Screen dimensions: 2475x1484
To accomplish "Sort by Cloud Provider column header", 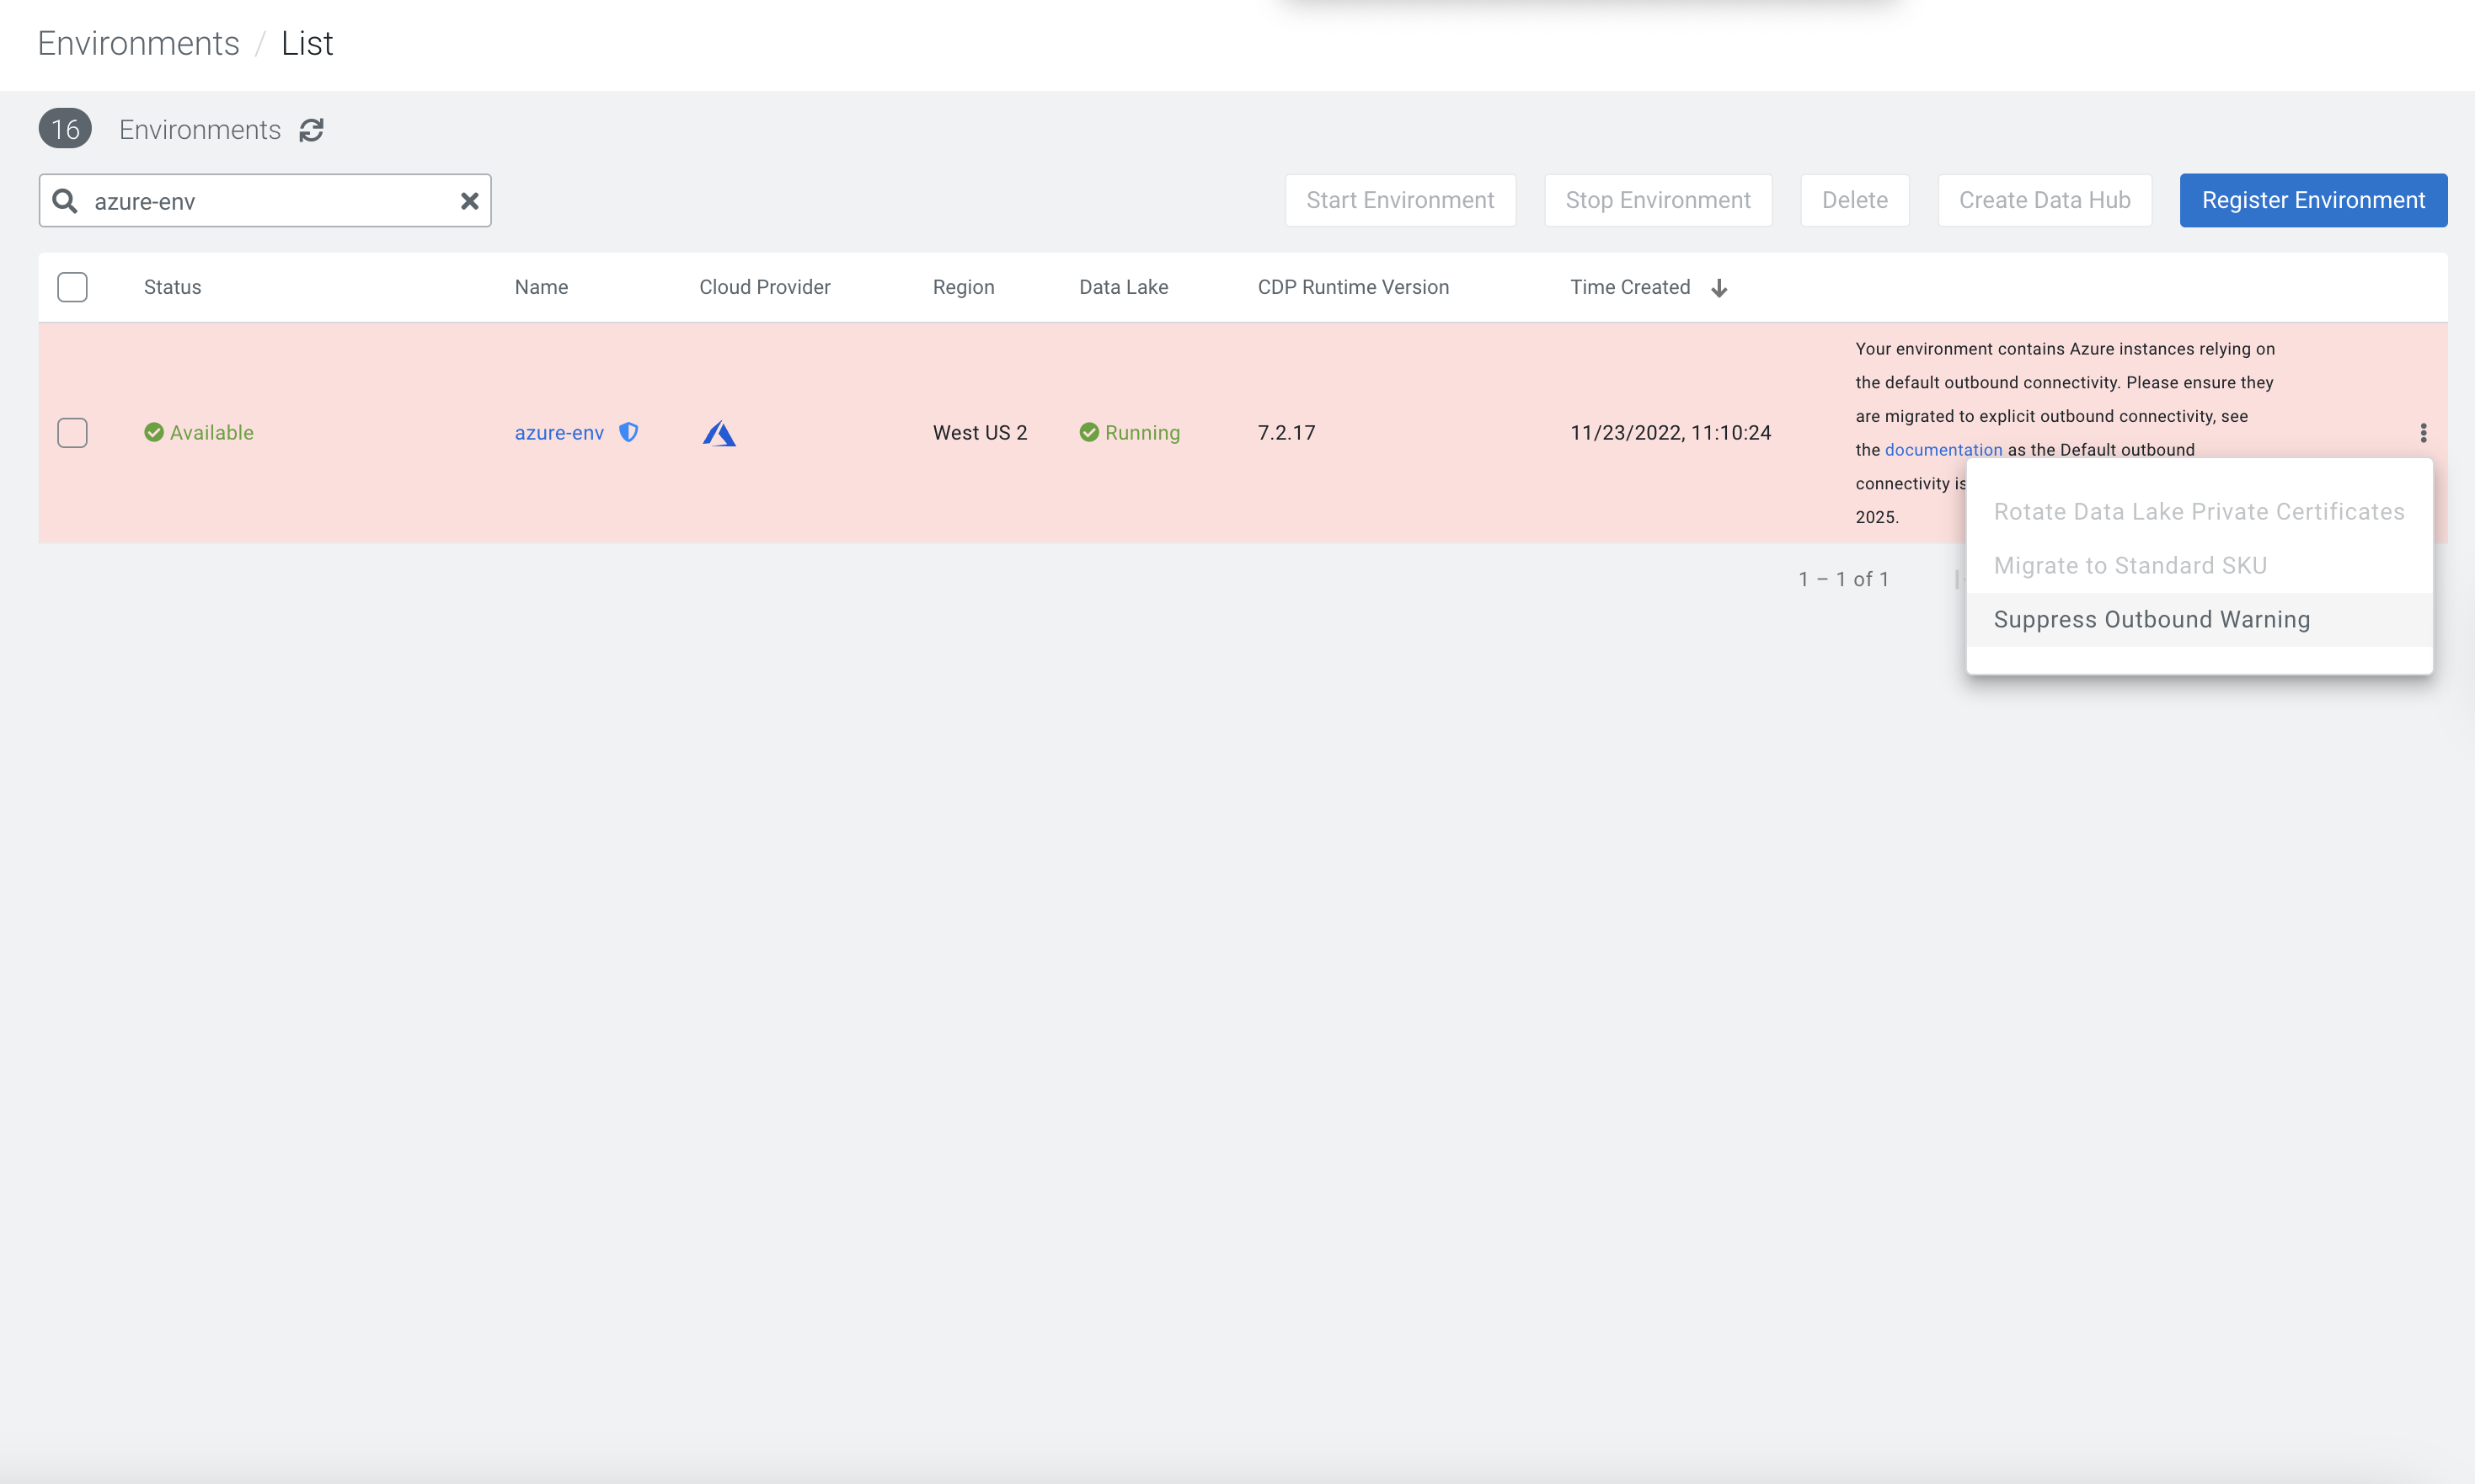I will pyautogui.click(x=764, y=287).
